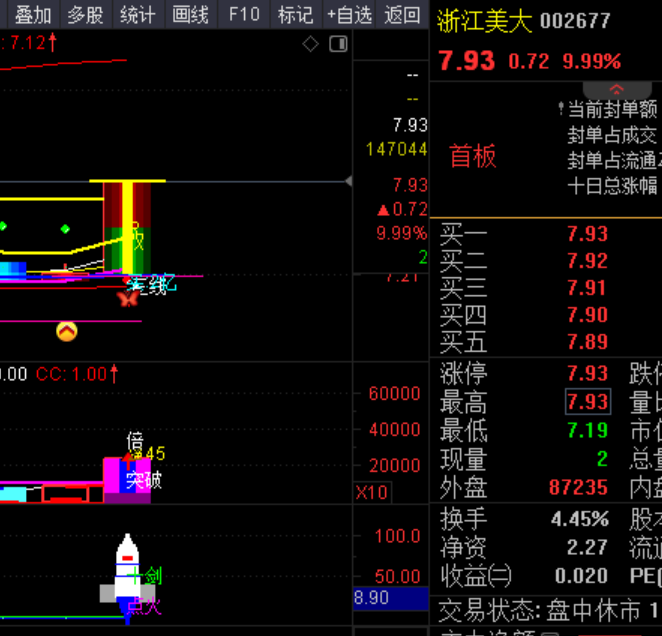Collapse the limit-up info panel chevron

[x=616, y=89]
